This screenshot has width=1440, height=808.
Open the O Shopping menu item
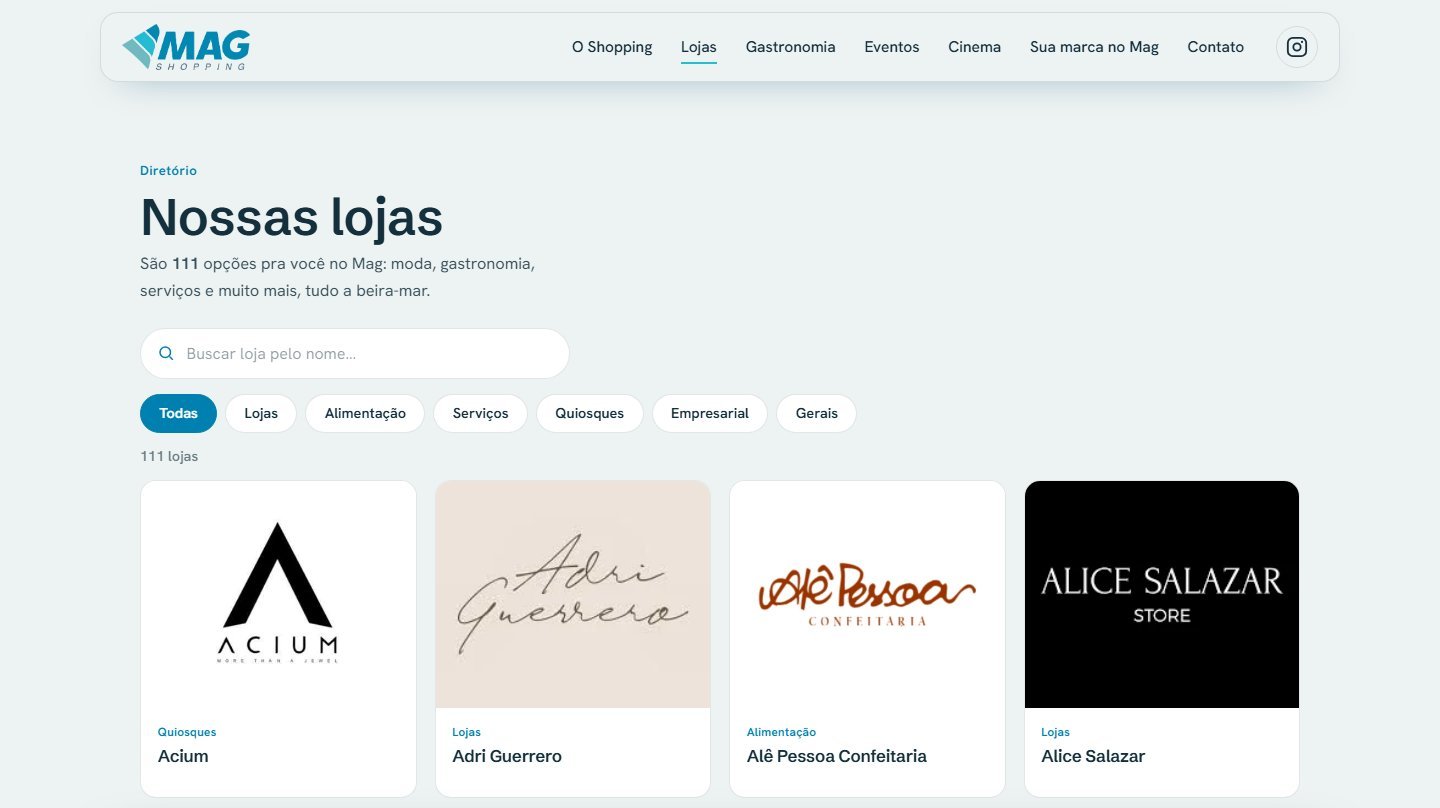coord(612,47)
